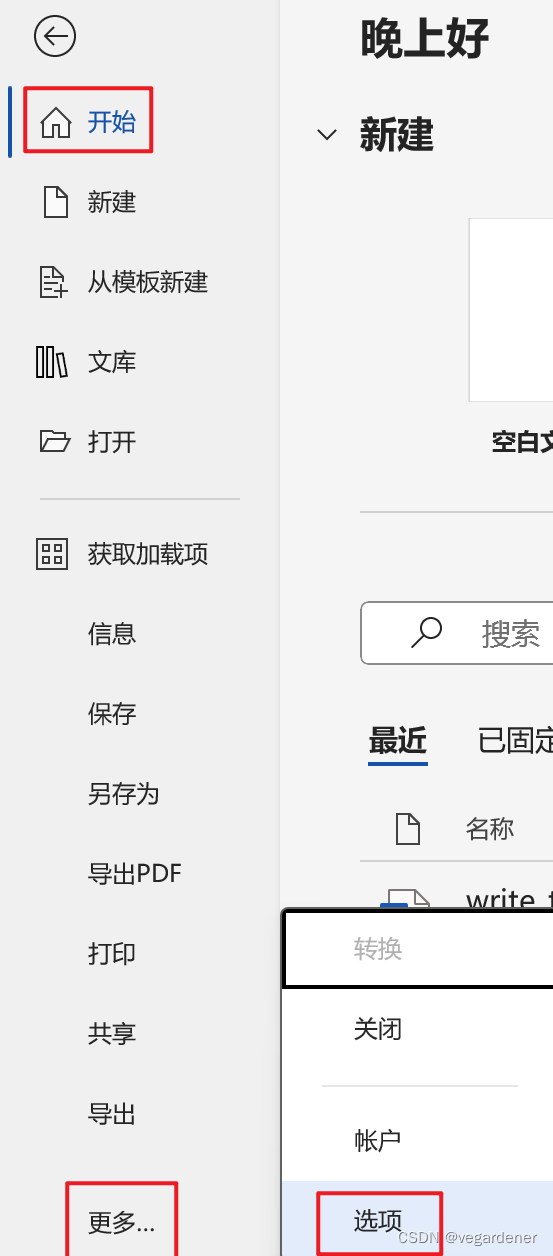Click the 搜索 input box
This screenshot has height=1256, width=553.
pyautogui.click(x=457, y=633)
